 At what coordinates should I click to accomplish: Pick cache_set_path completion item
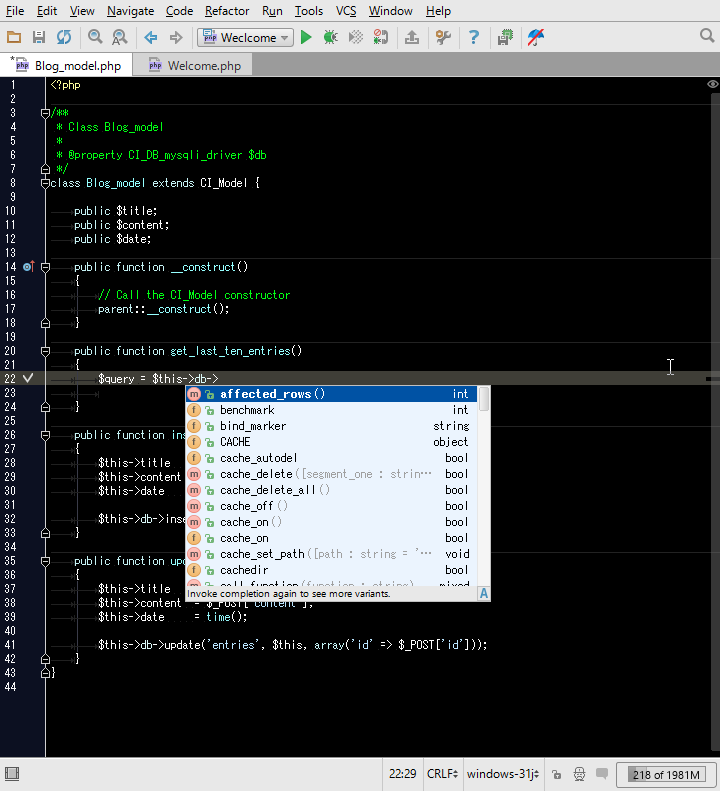tap(331, 554)
